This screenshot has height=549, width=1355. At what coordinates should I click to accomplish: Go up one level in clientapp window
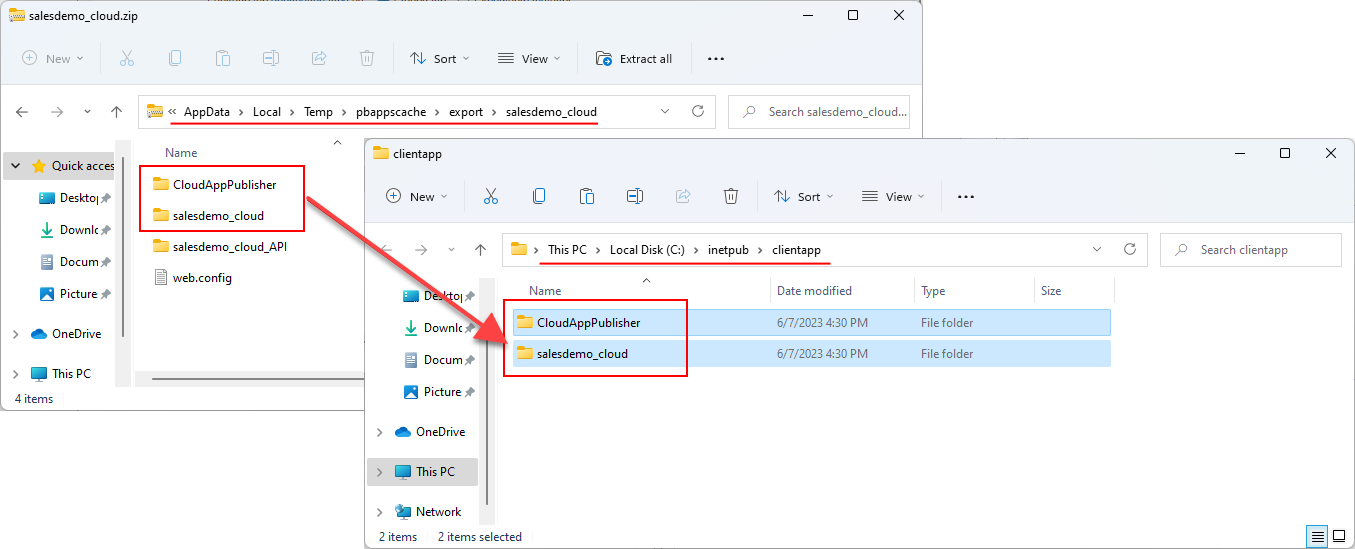(x=481, y=250)
